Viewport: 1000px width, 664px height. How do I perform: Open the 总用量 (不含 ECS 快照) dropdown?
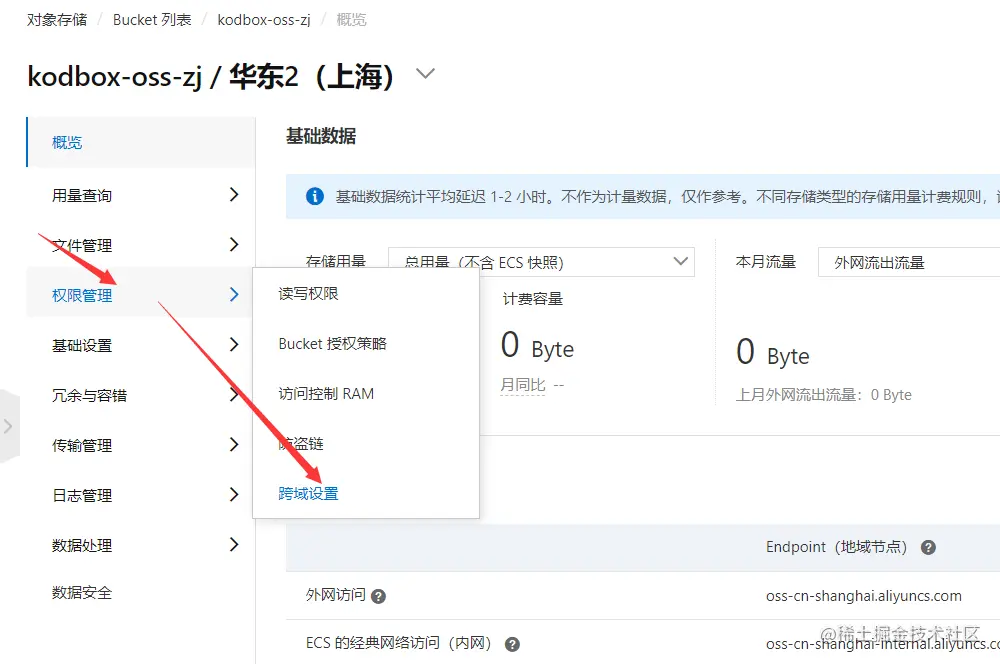pyautogui.click(x=541, y=262)
